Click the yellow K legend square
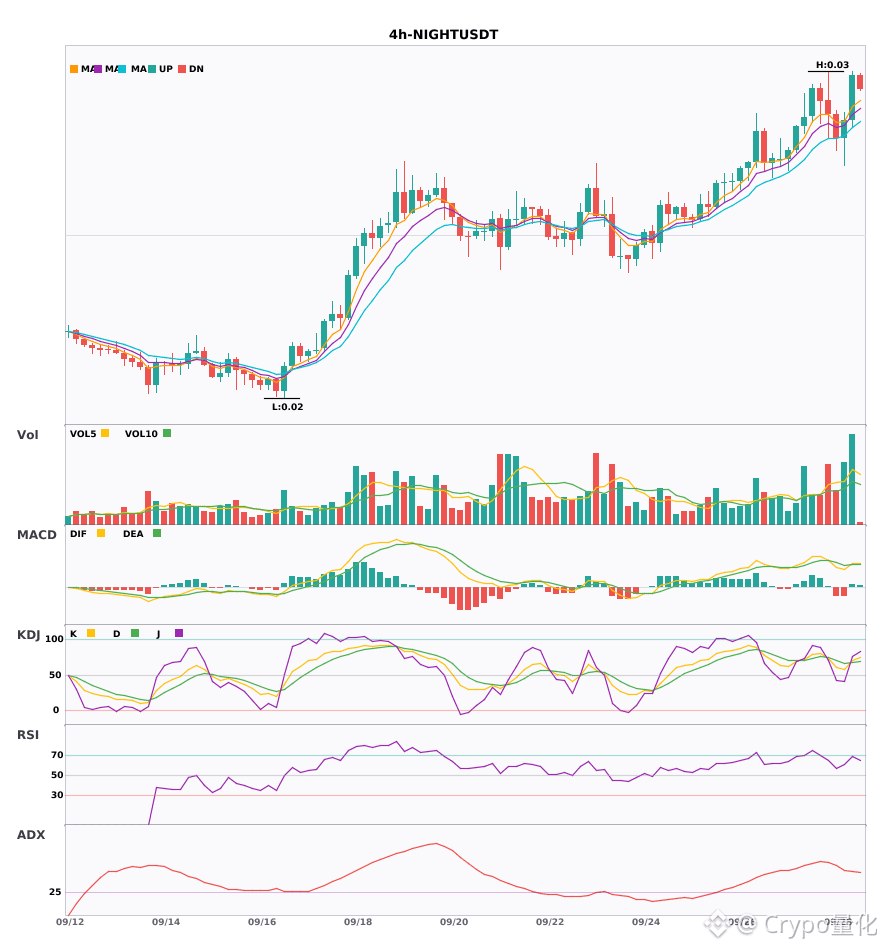Image resolution: width=885 pixels, height=950 pixels. 91,633
